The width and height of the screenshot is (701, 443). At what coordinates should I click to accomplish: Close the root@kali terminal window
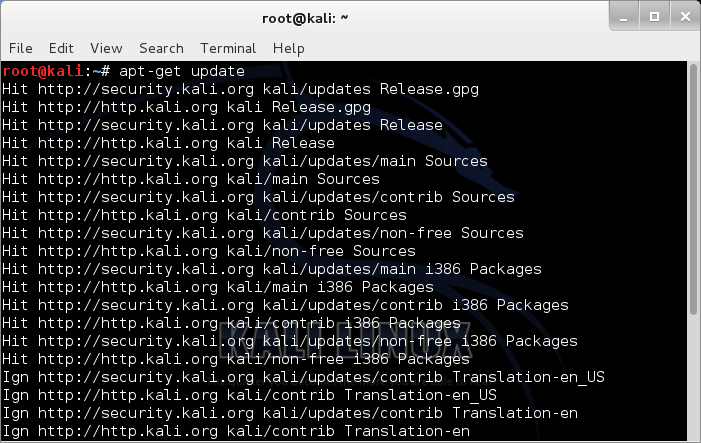[685, 17]
